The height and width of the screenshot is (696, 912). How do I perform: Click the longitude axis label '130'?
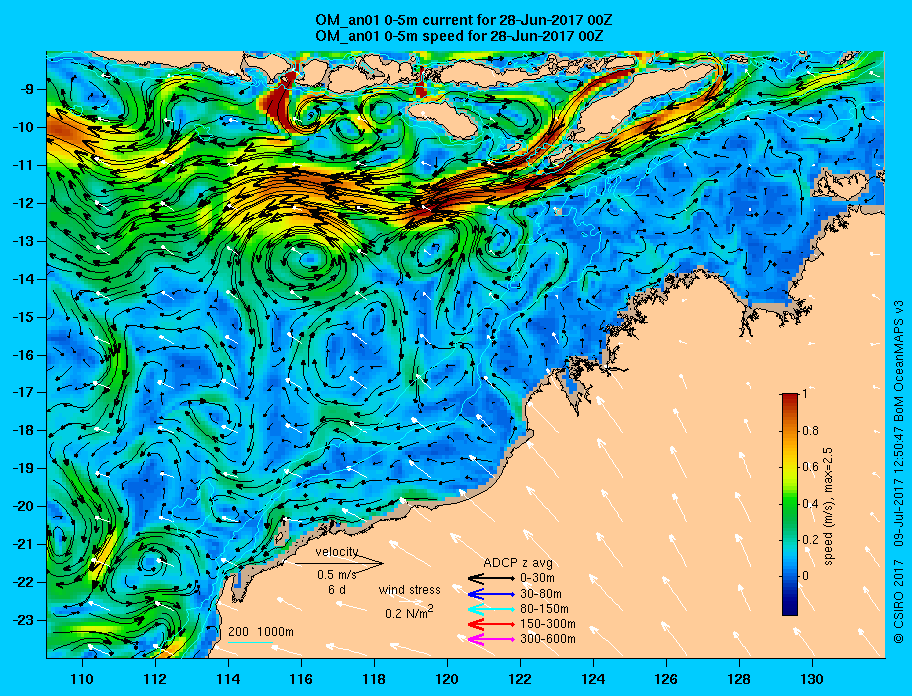click(x=812, y=679)
